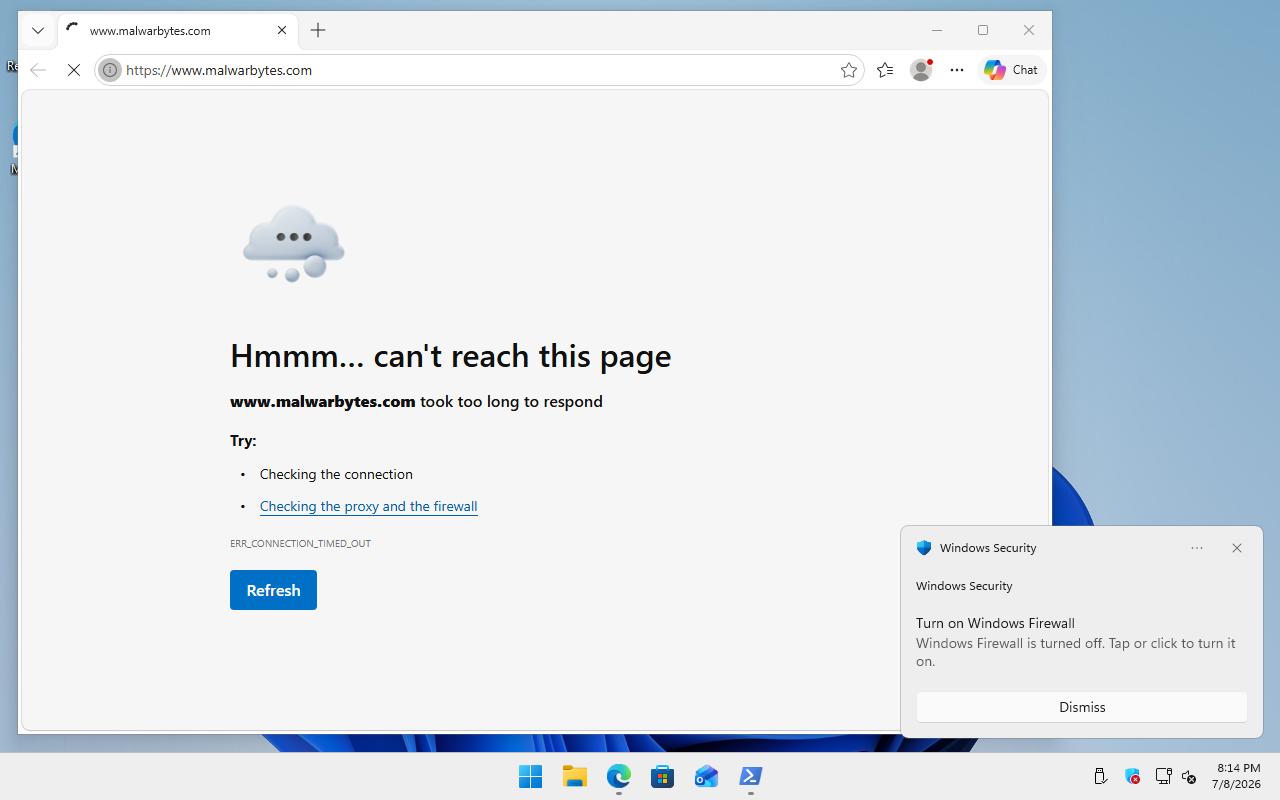1280x800 pixels.
Task: Switch to Microsoft Edge on taskbar
Action: point(618,776)
